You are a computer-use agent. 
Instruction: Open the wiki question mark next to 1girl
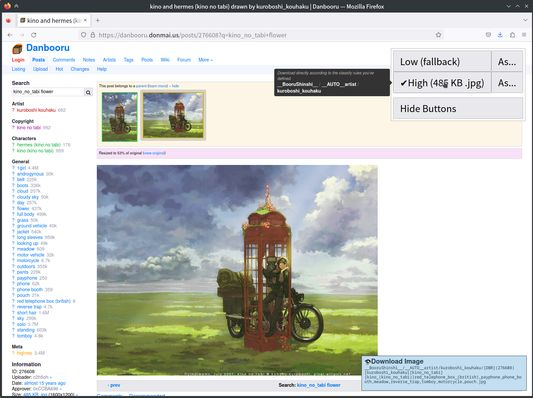pyautogui.click(x=14, y=168)
